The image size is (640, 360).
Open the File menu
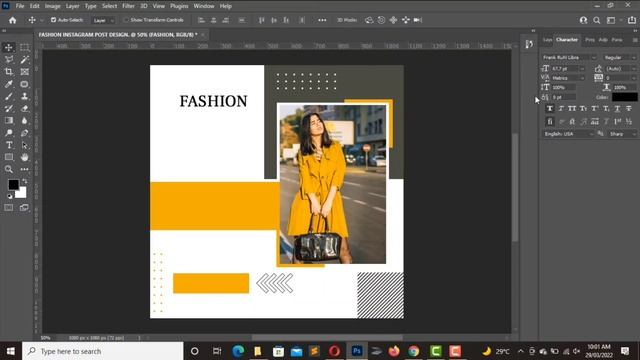point(20,6)
